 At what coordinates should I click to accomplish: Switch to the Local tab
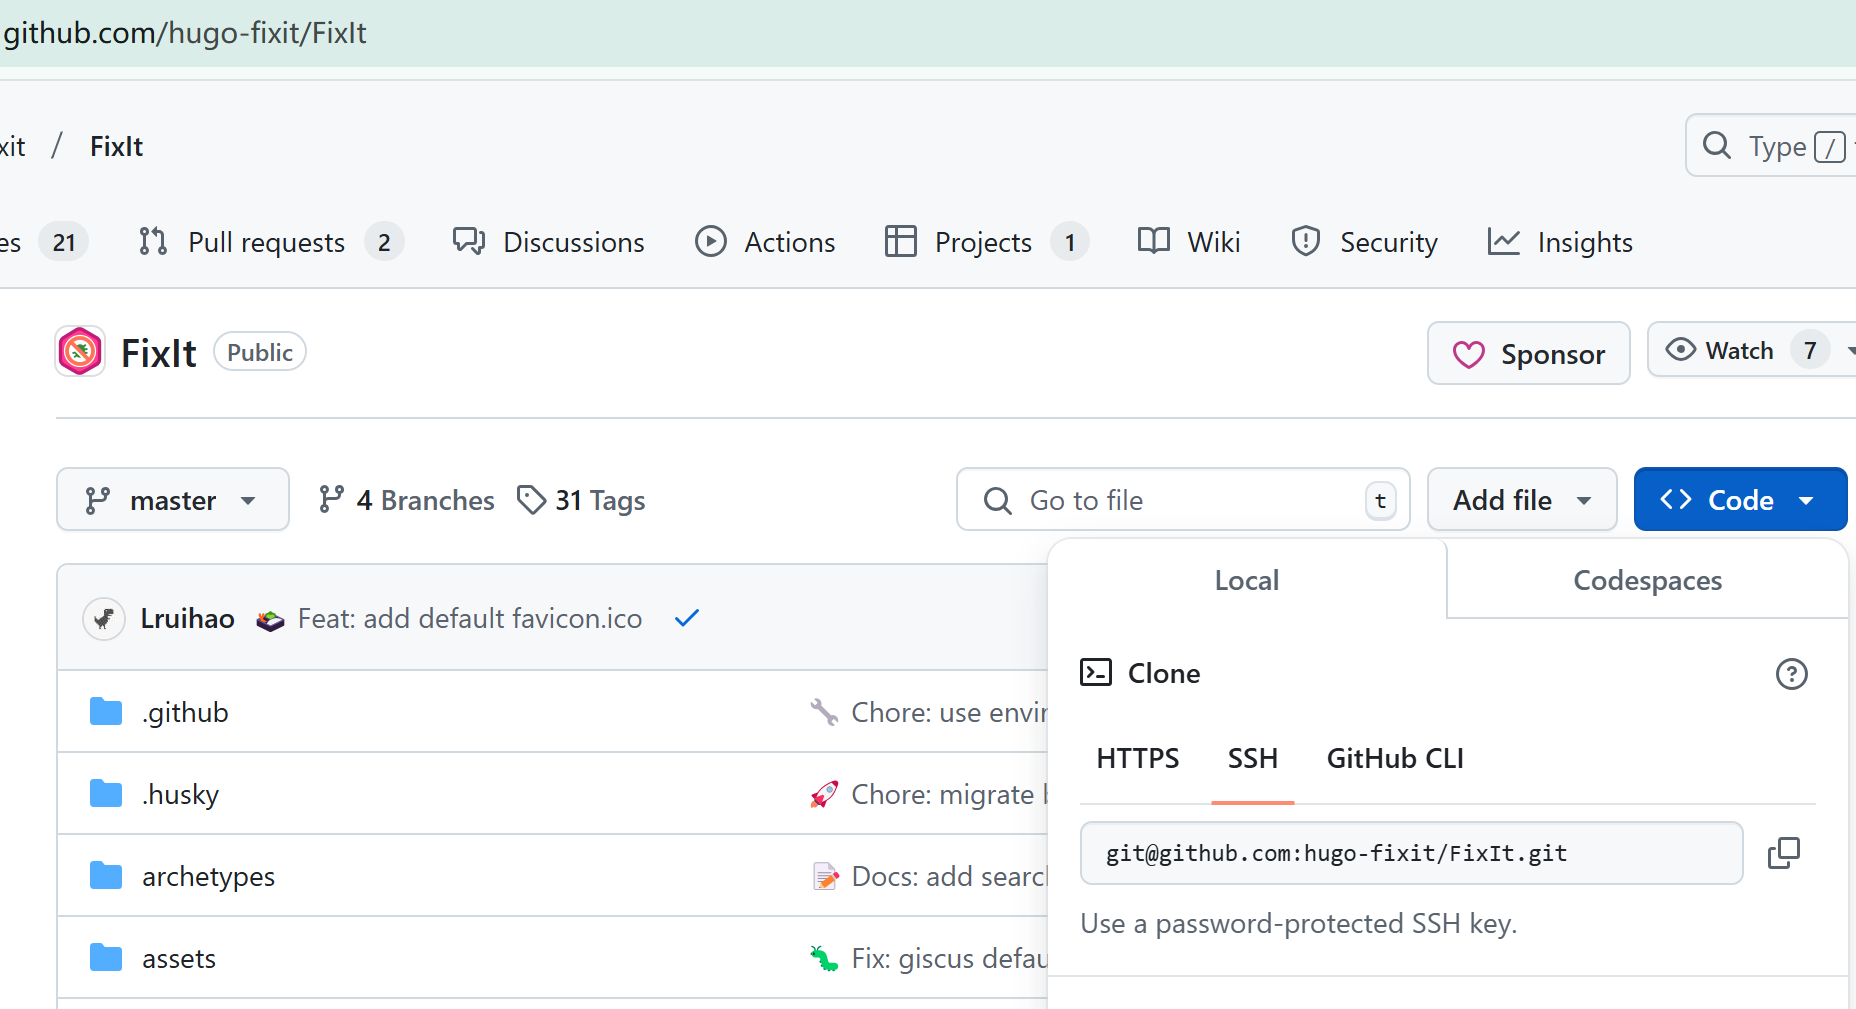1247,580
